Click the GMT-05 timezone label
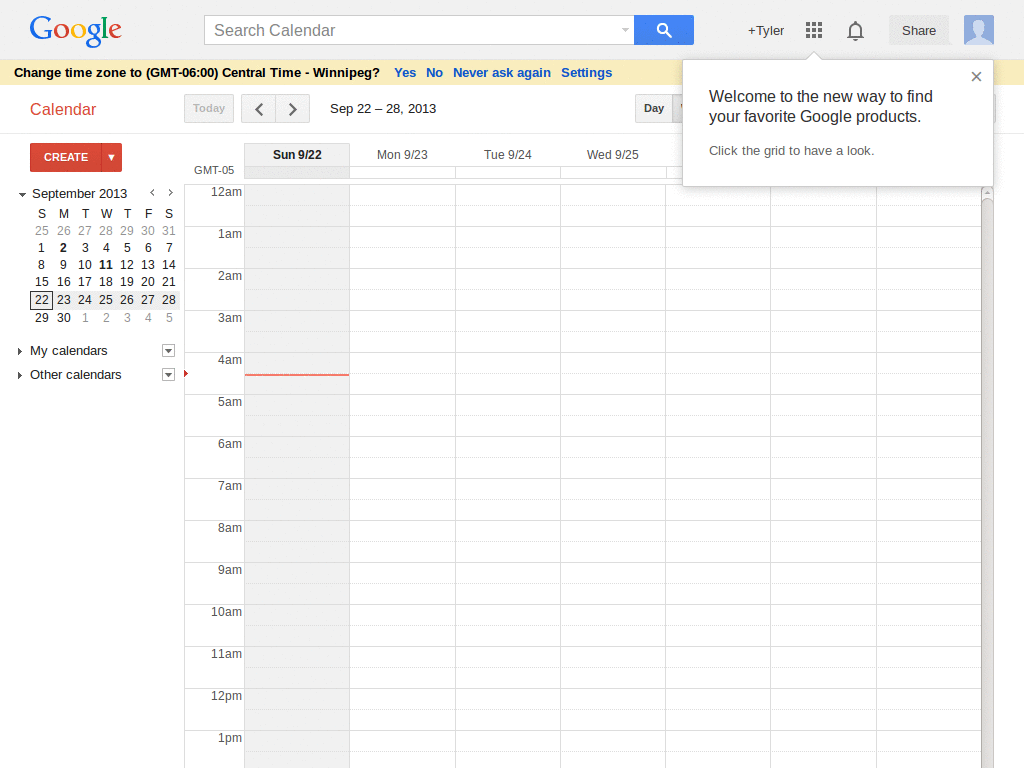The image size is (1024, 768). click(x=214, y=170)
